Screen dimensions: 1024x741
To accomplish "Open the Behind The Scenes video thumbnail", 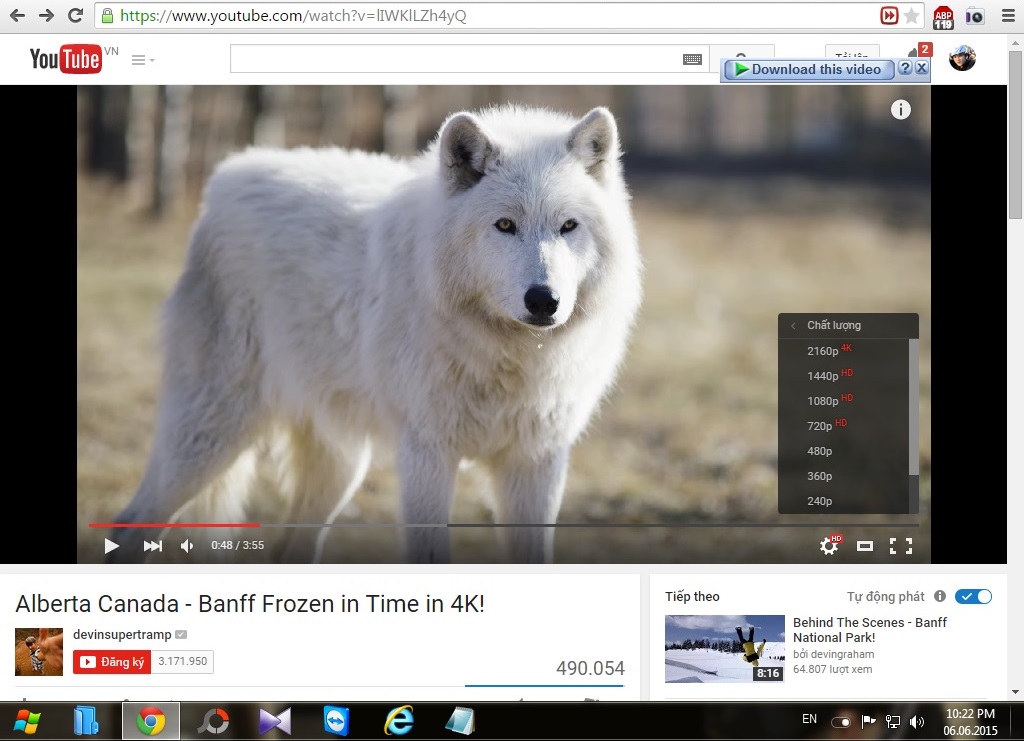I will pos(724,648).
